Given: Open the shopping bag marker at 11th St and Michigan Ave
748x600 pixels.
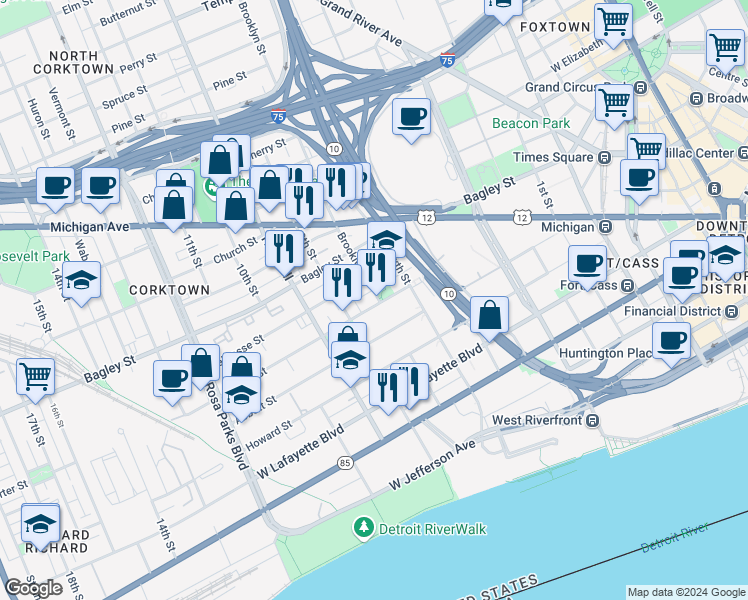Looking at the screenshot, I should [174, 205].
